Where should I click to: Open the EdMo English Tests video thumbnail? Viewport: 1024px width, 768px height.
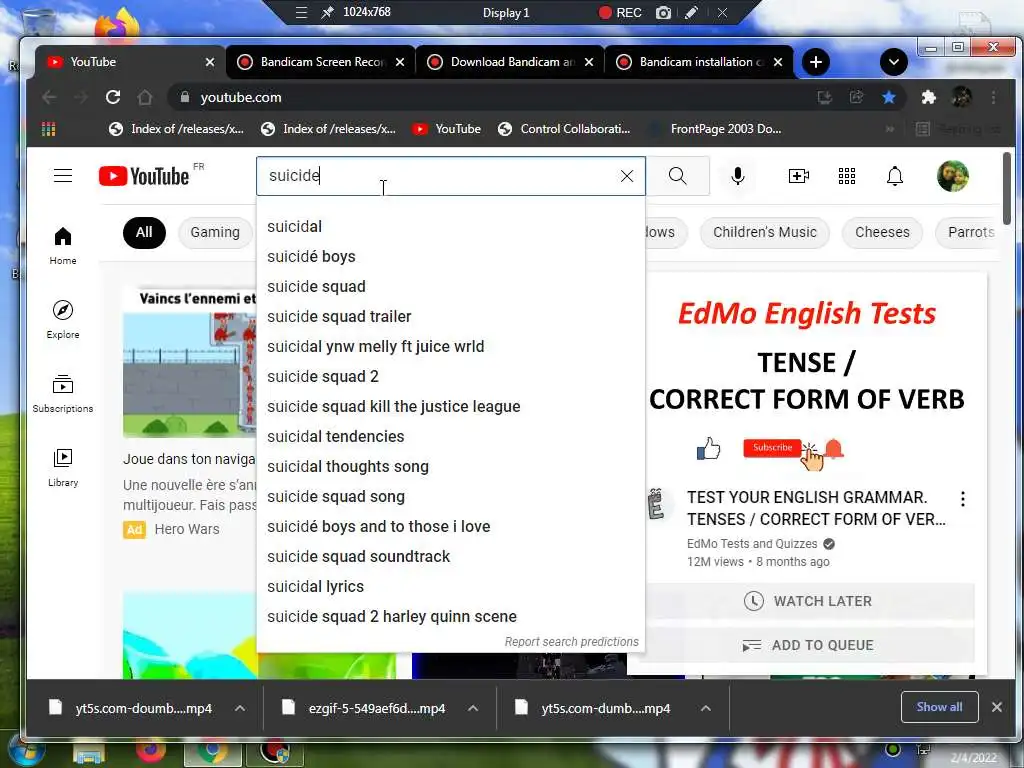[x=807, y=376]
